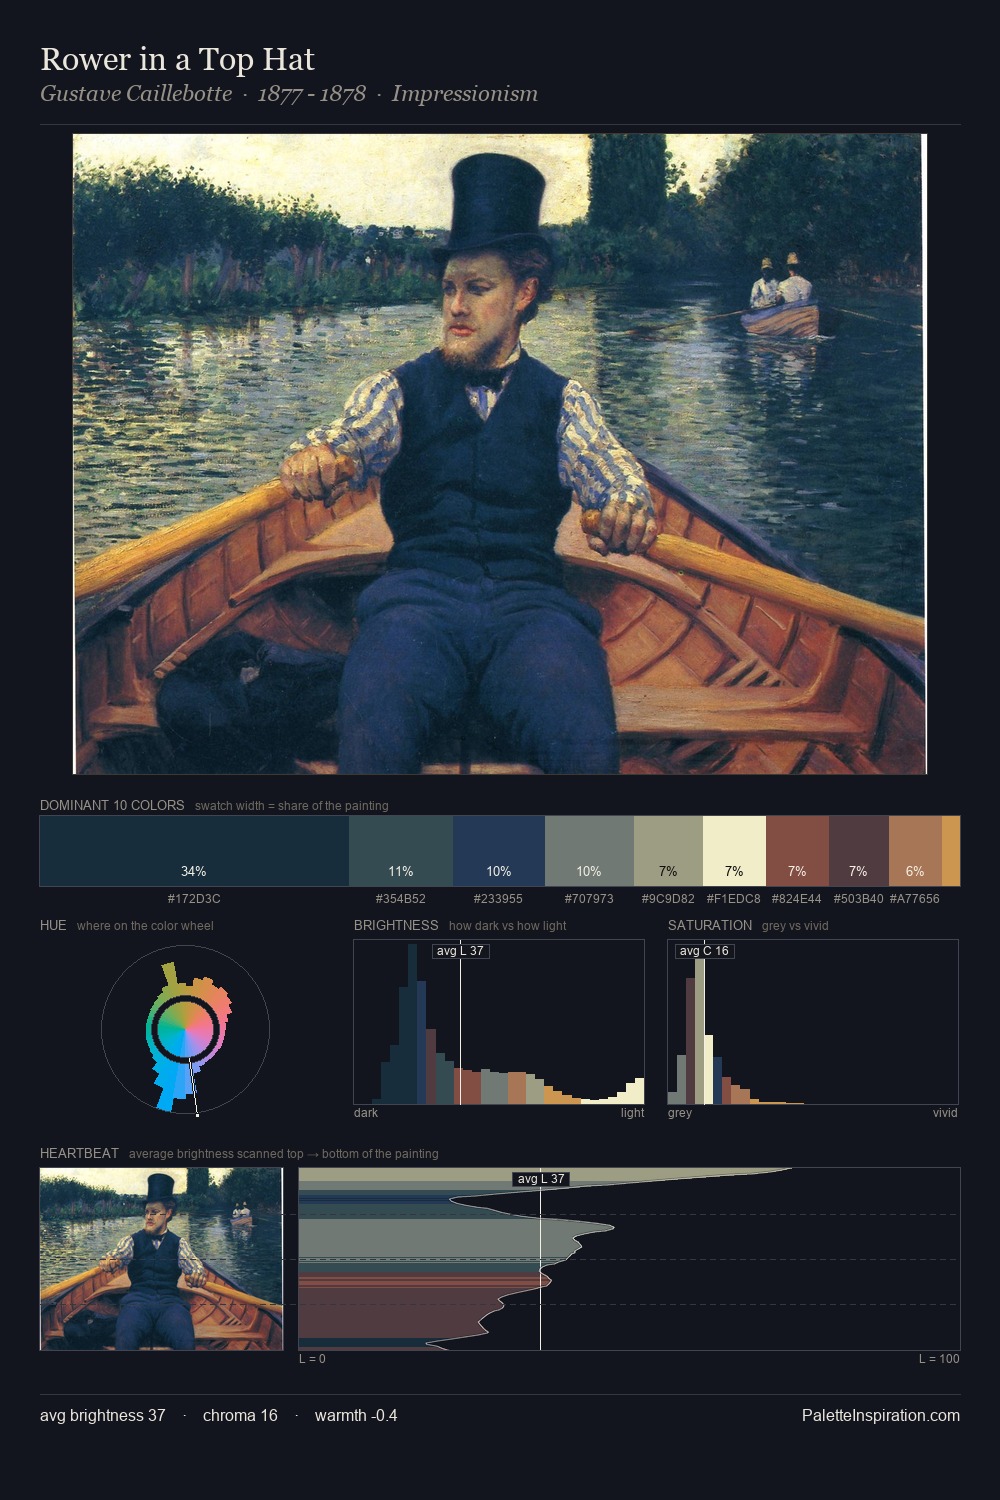The height and width of the screenshot is (1500, 1000).
Task: Select the #503B40 dark plum swatch
Action: 859,851
